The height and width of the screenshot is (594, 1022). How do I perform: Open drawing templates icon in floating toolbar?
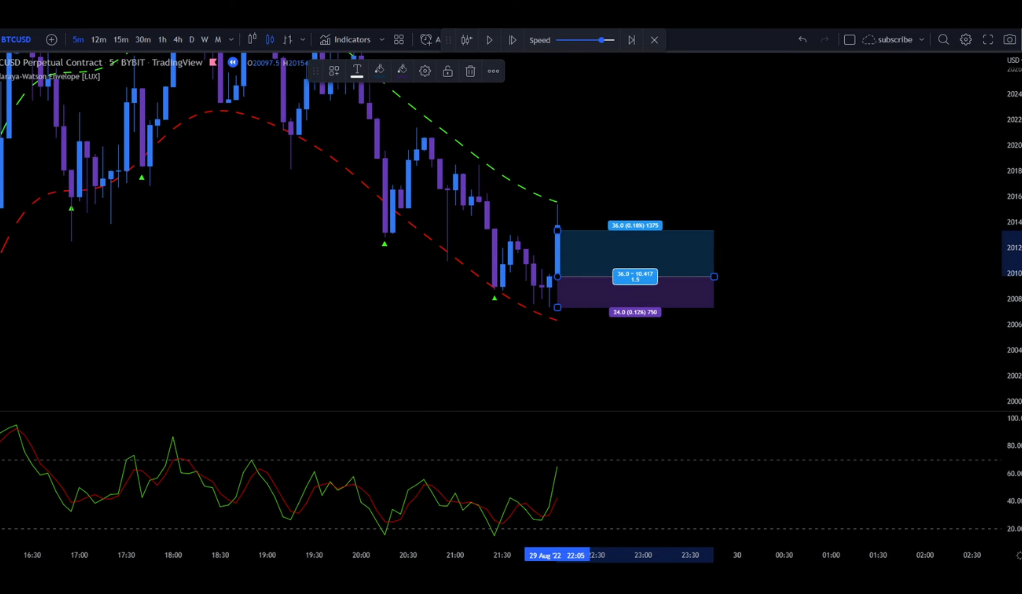point(334,71)
